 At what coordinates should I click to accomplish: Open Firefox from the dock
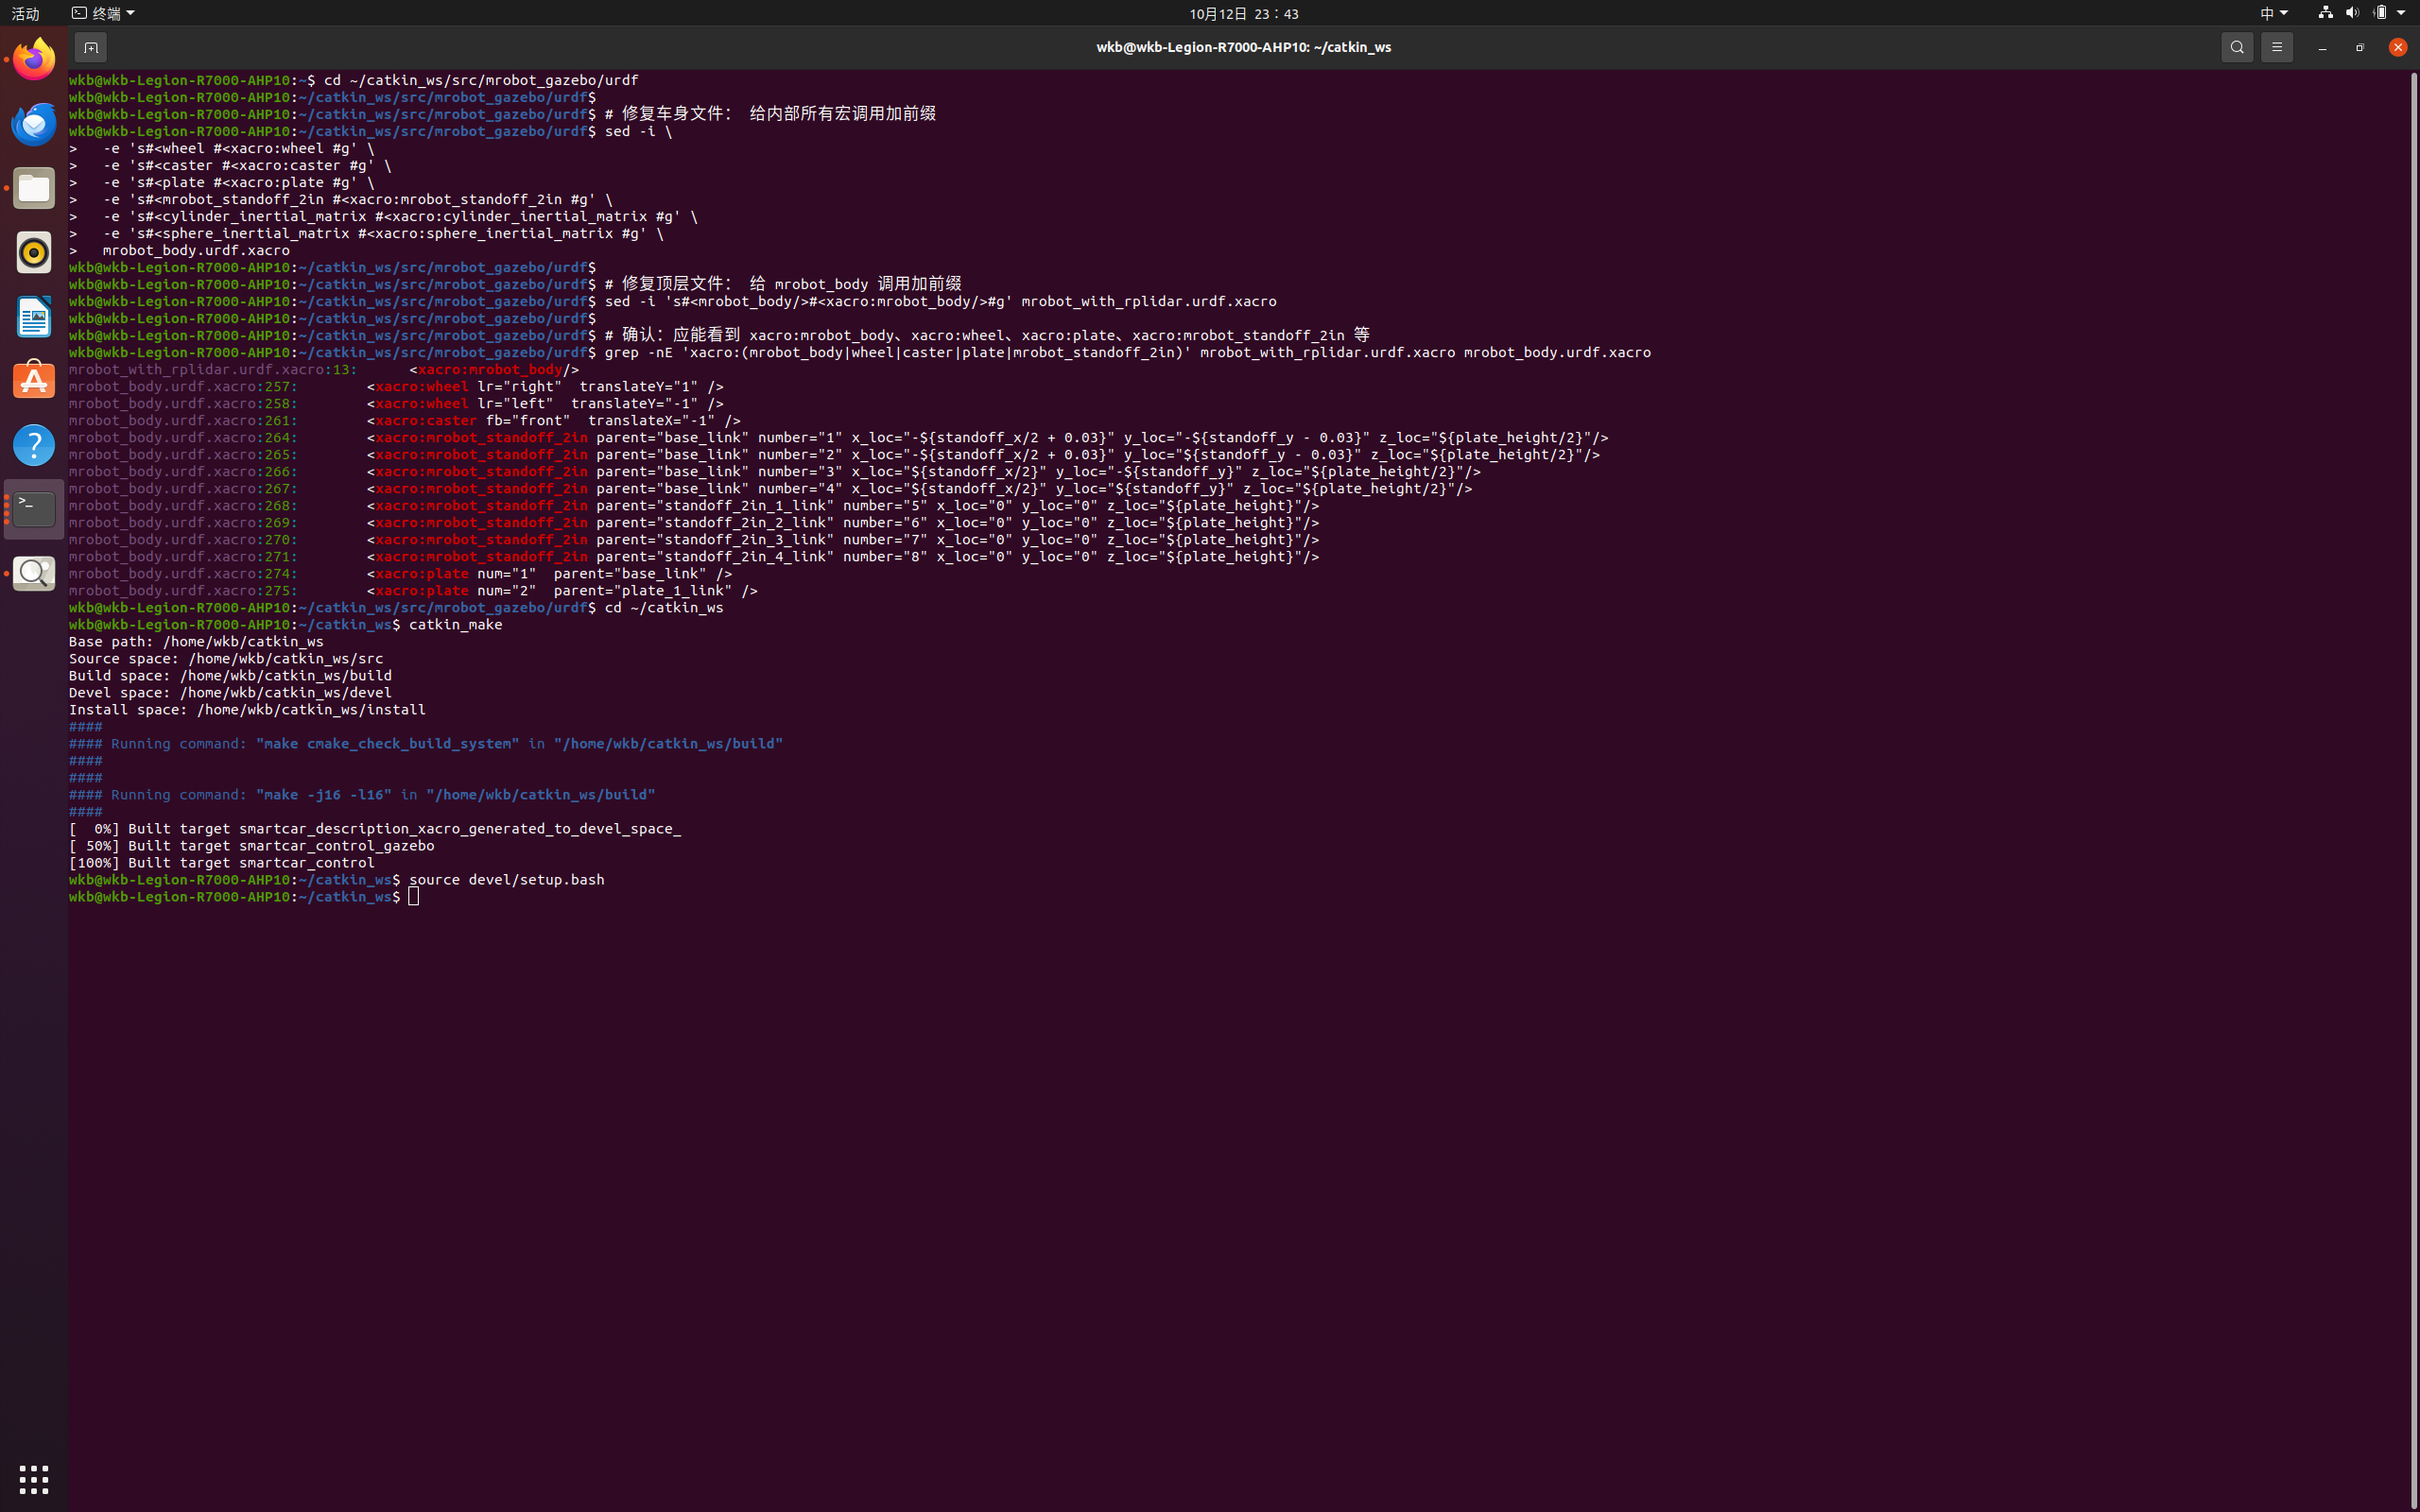coord(34,60)
